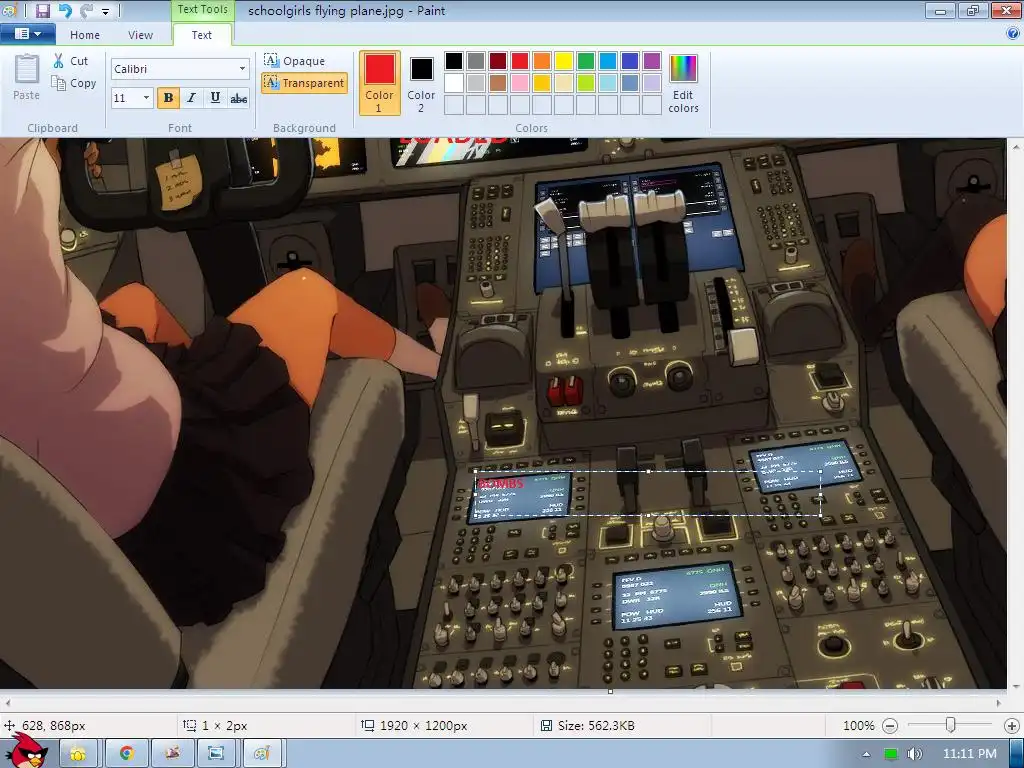Click the Size: 562.3KB status entry
The image size is (1024, 768).
coord(588,726)
